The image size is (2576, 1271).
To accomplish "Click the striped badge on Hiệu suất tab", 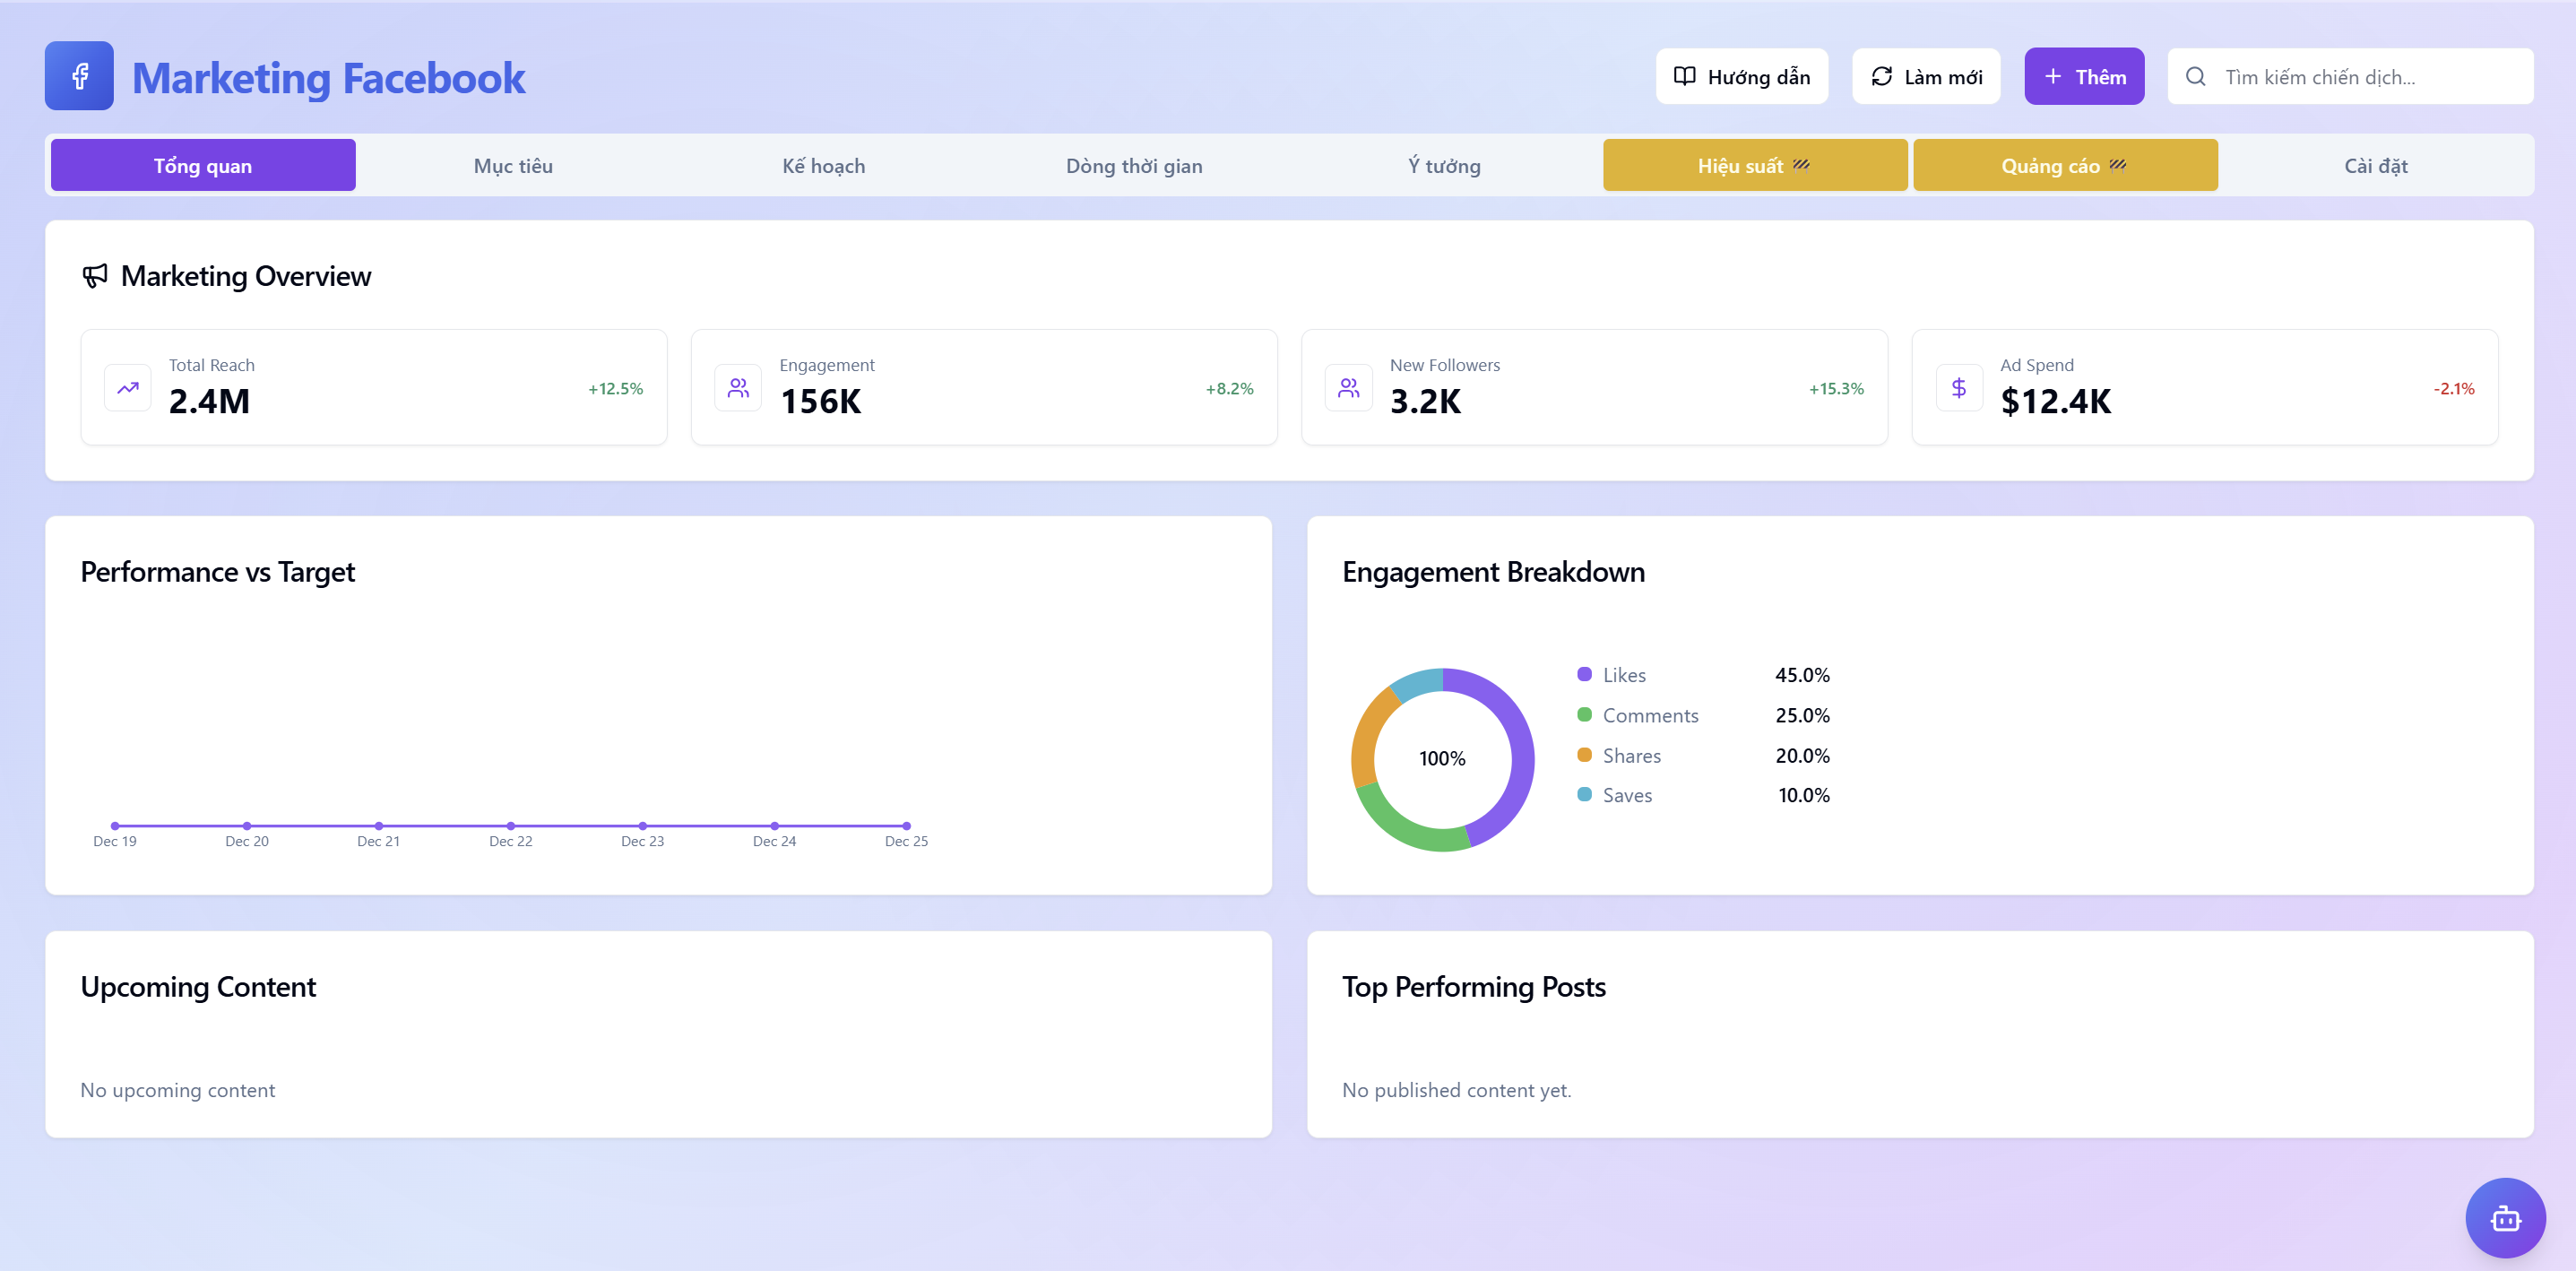I will point(1801,165).
